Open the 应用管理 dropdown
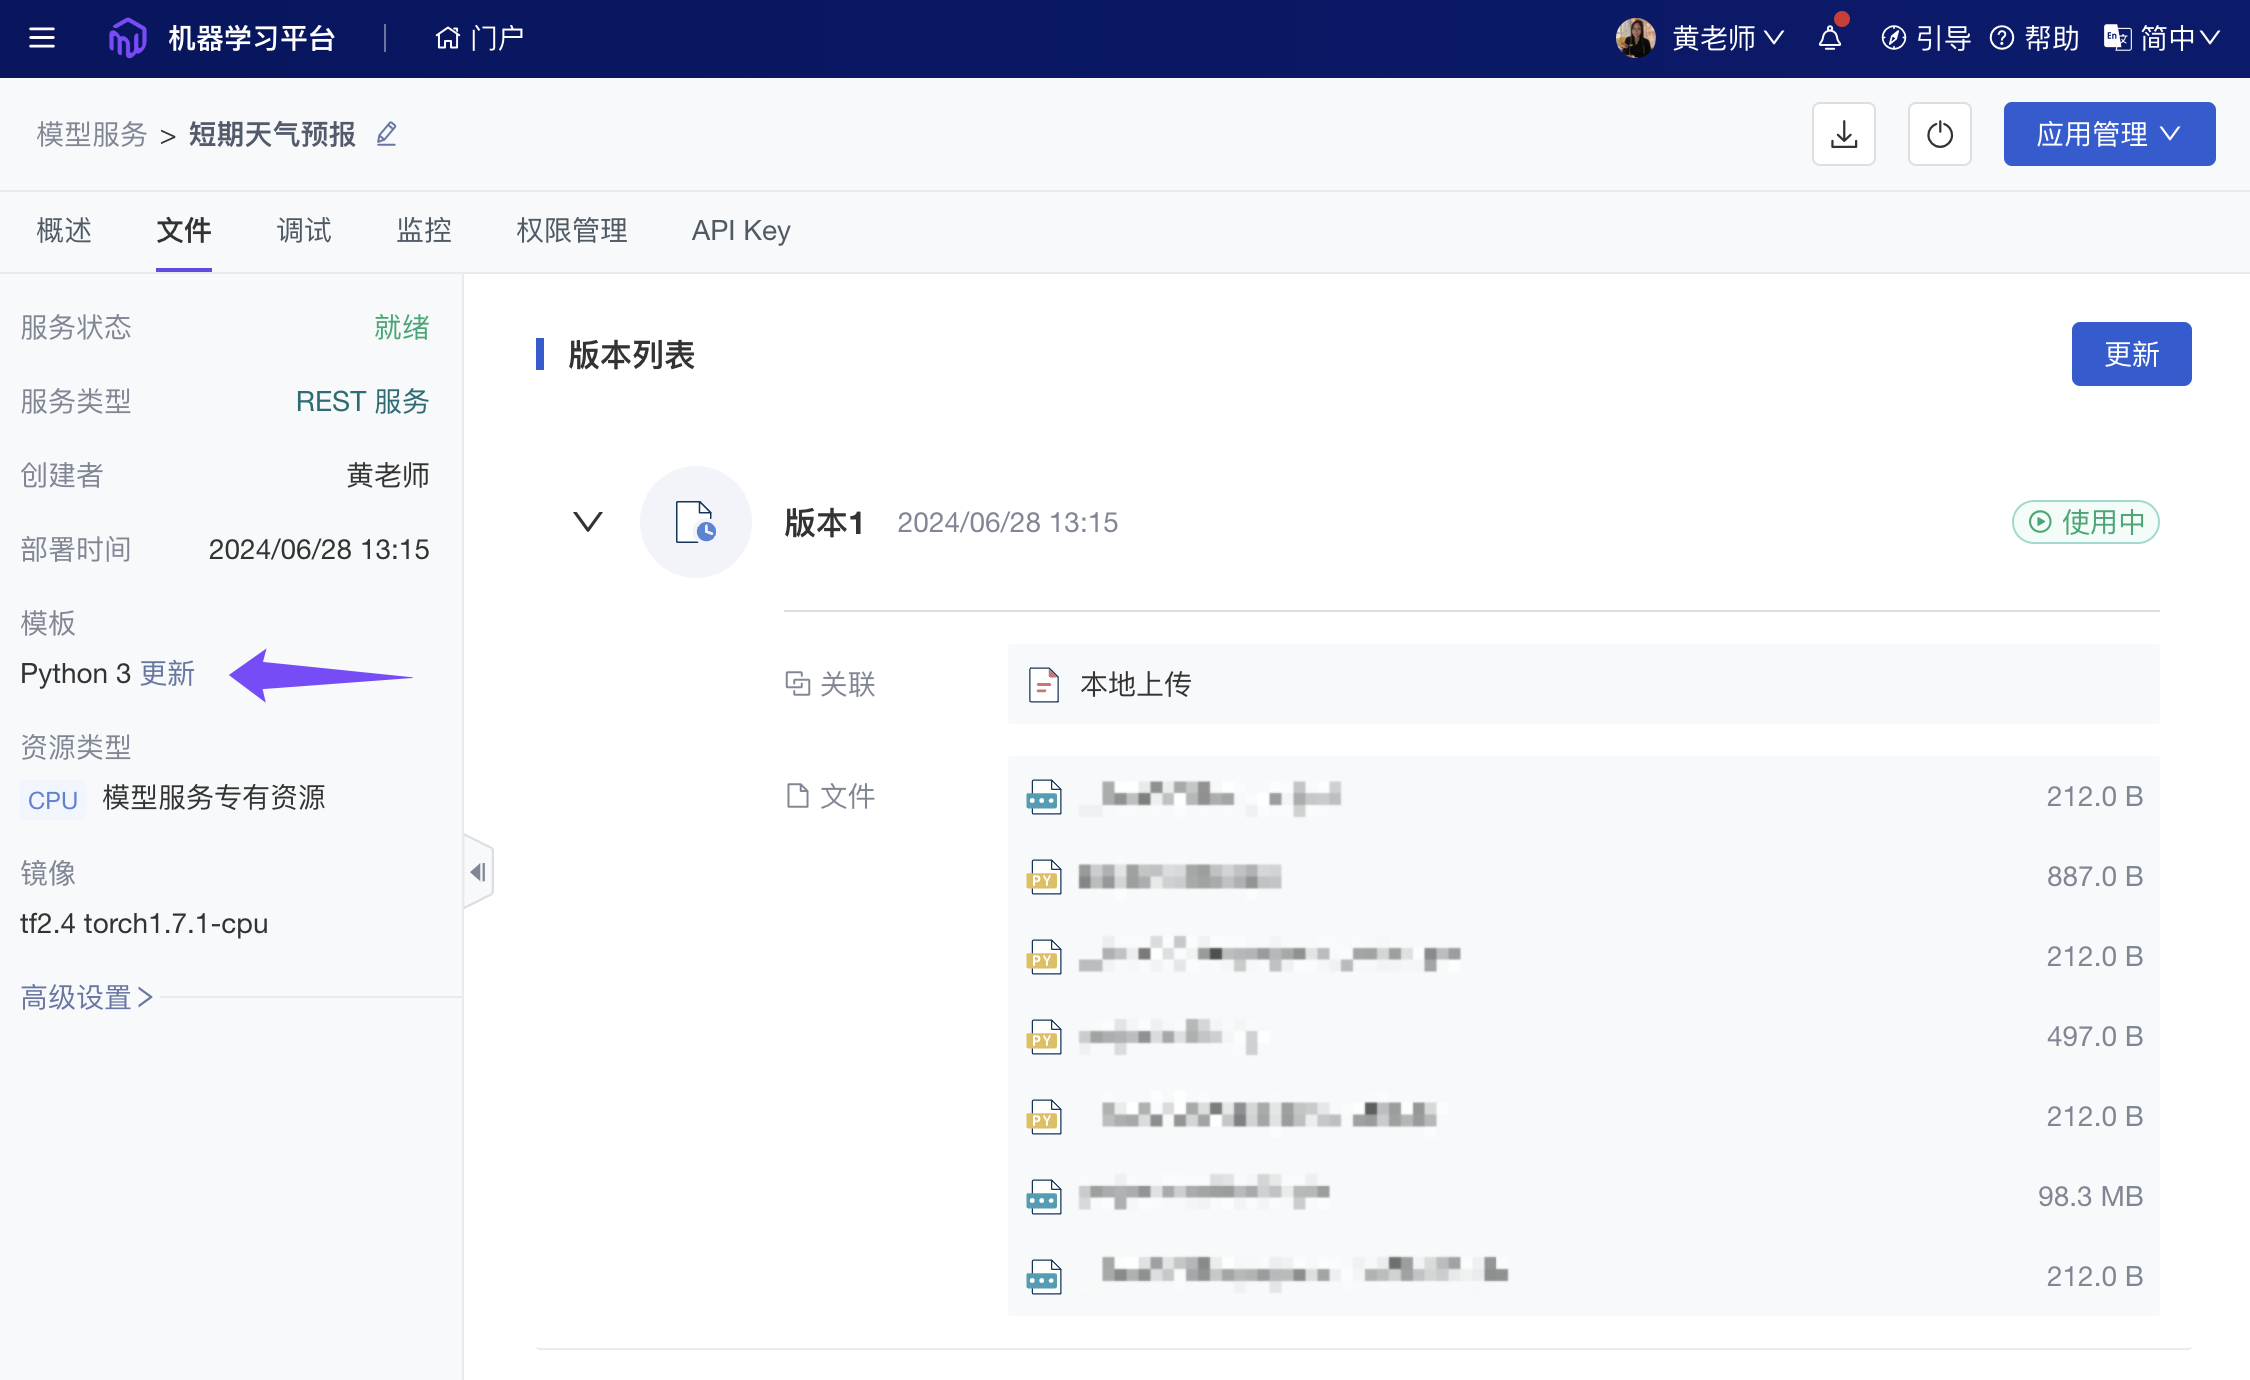Viewport: 2250px width, 1380px height. click(x=2109, y=133)
